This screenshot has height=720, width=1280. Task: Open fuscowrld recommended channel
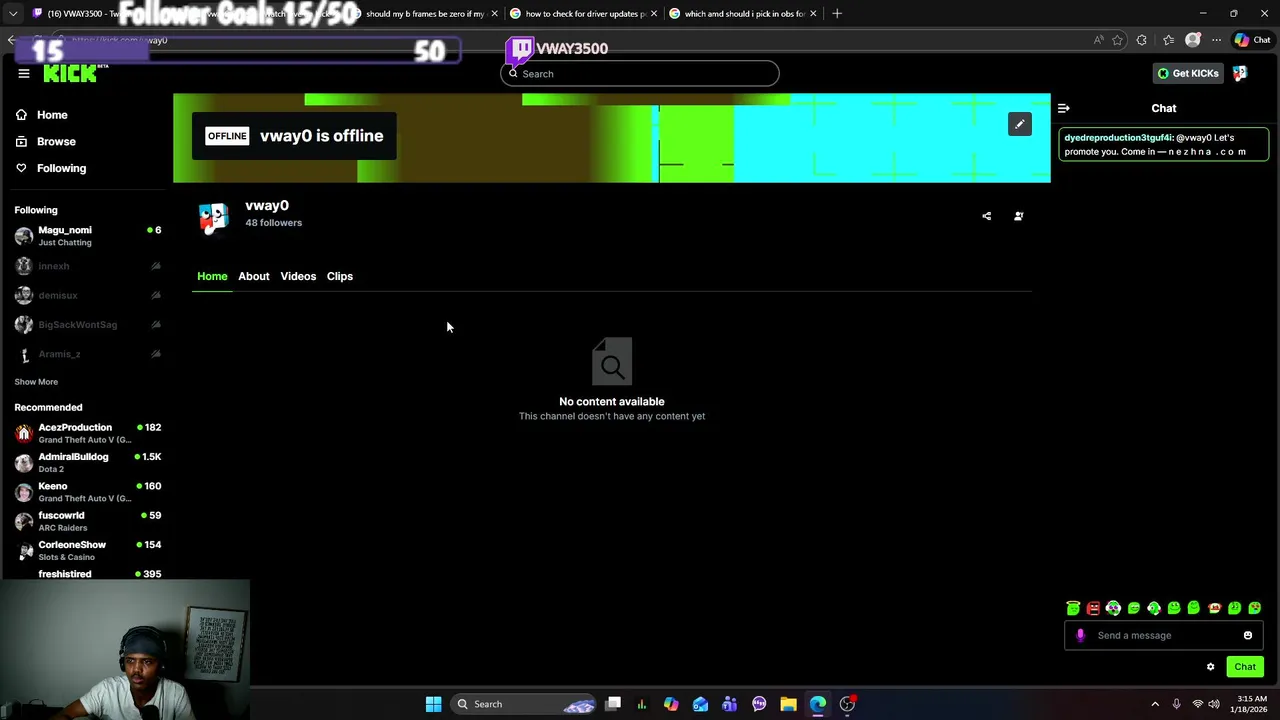pos(88,521)
